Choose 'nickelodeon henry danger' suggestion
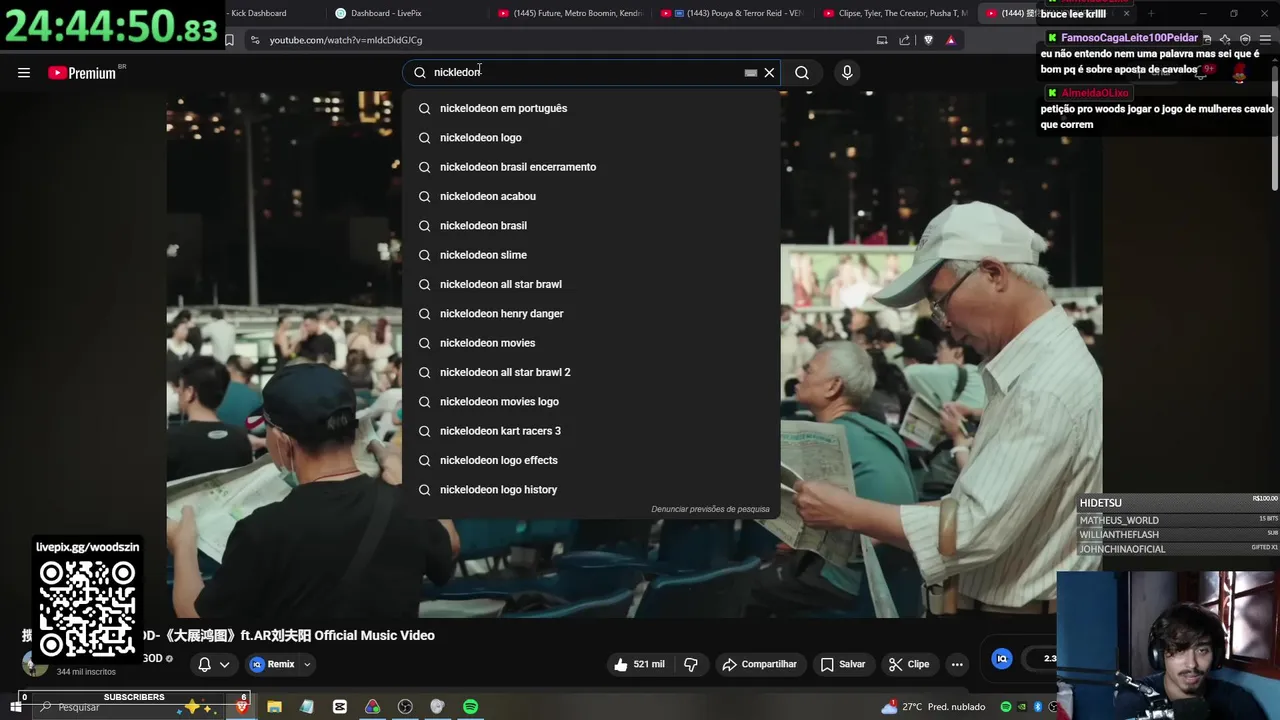This screenshot has width=1280, height=720. pos(591,313)
